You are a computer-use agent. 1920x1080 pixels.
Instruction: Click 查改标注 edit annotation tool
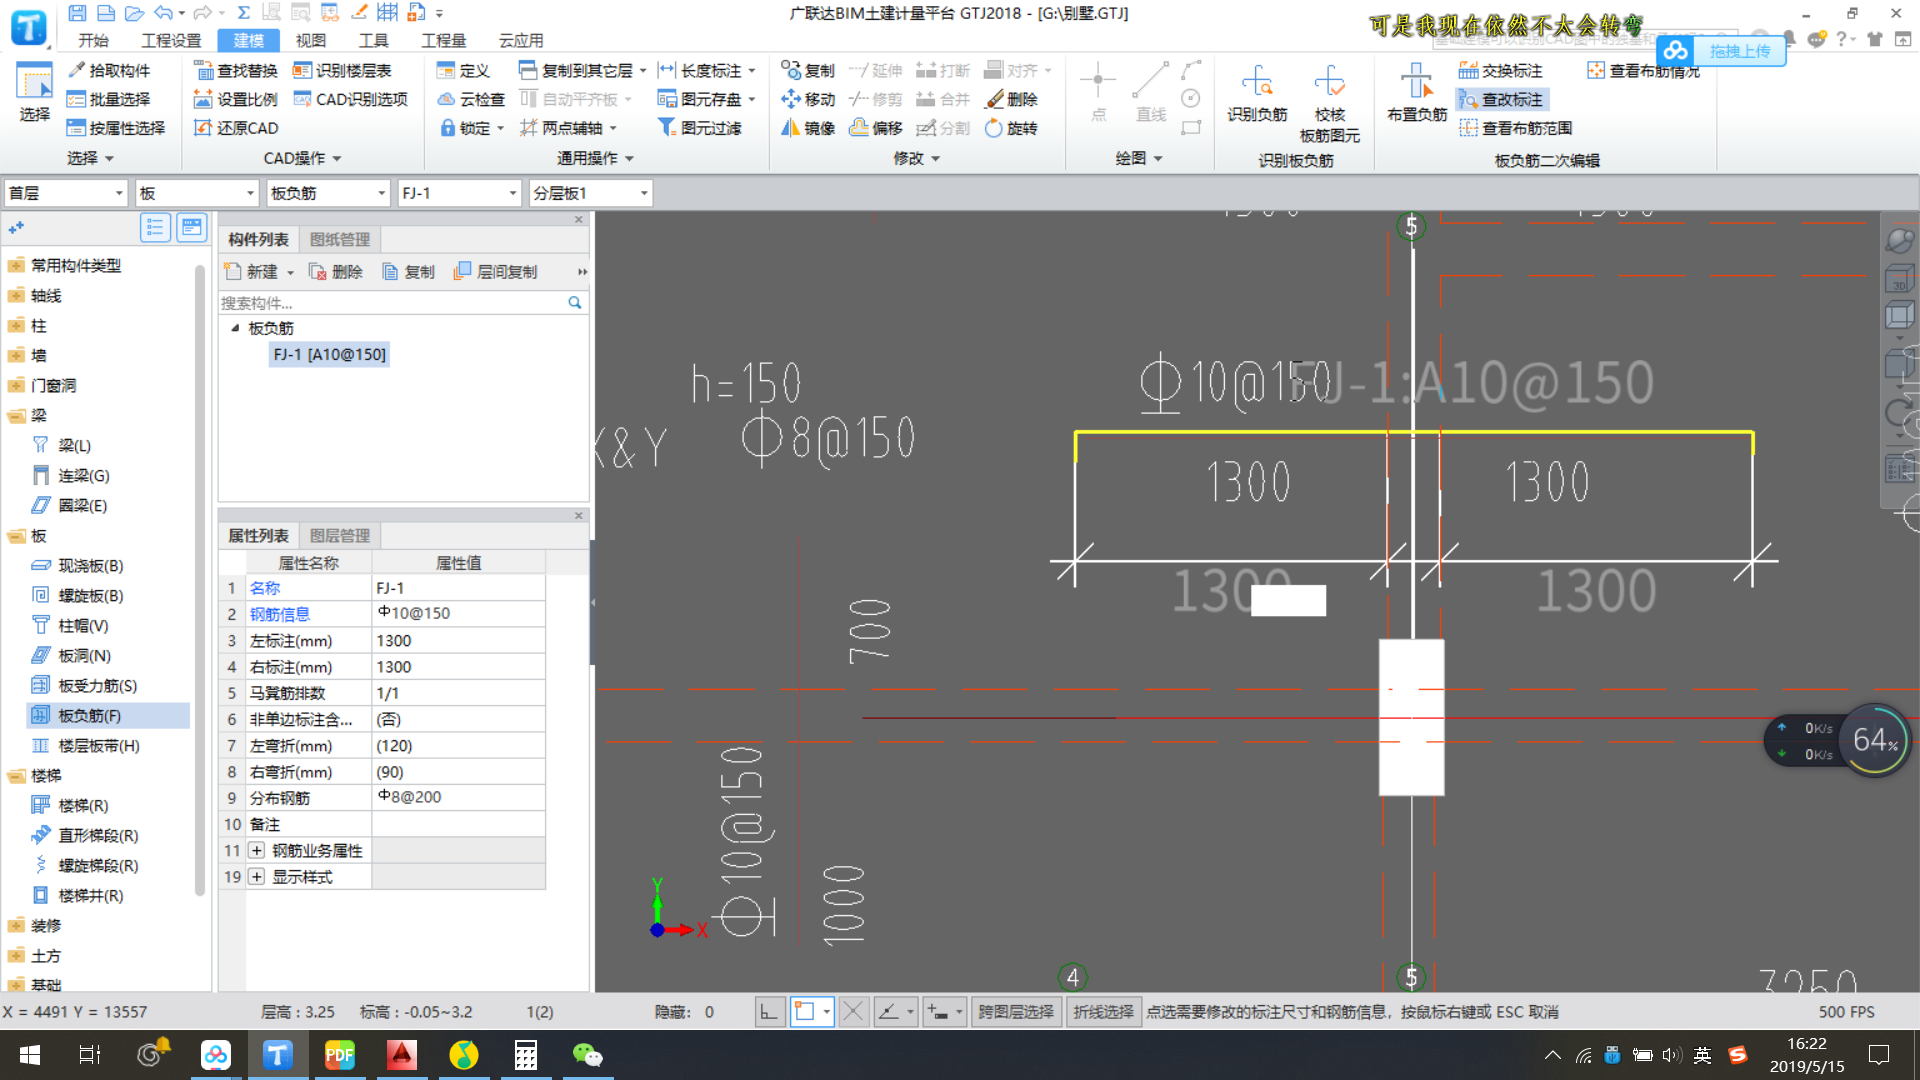1501,99
